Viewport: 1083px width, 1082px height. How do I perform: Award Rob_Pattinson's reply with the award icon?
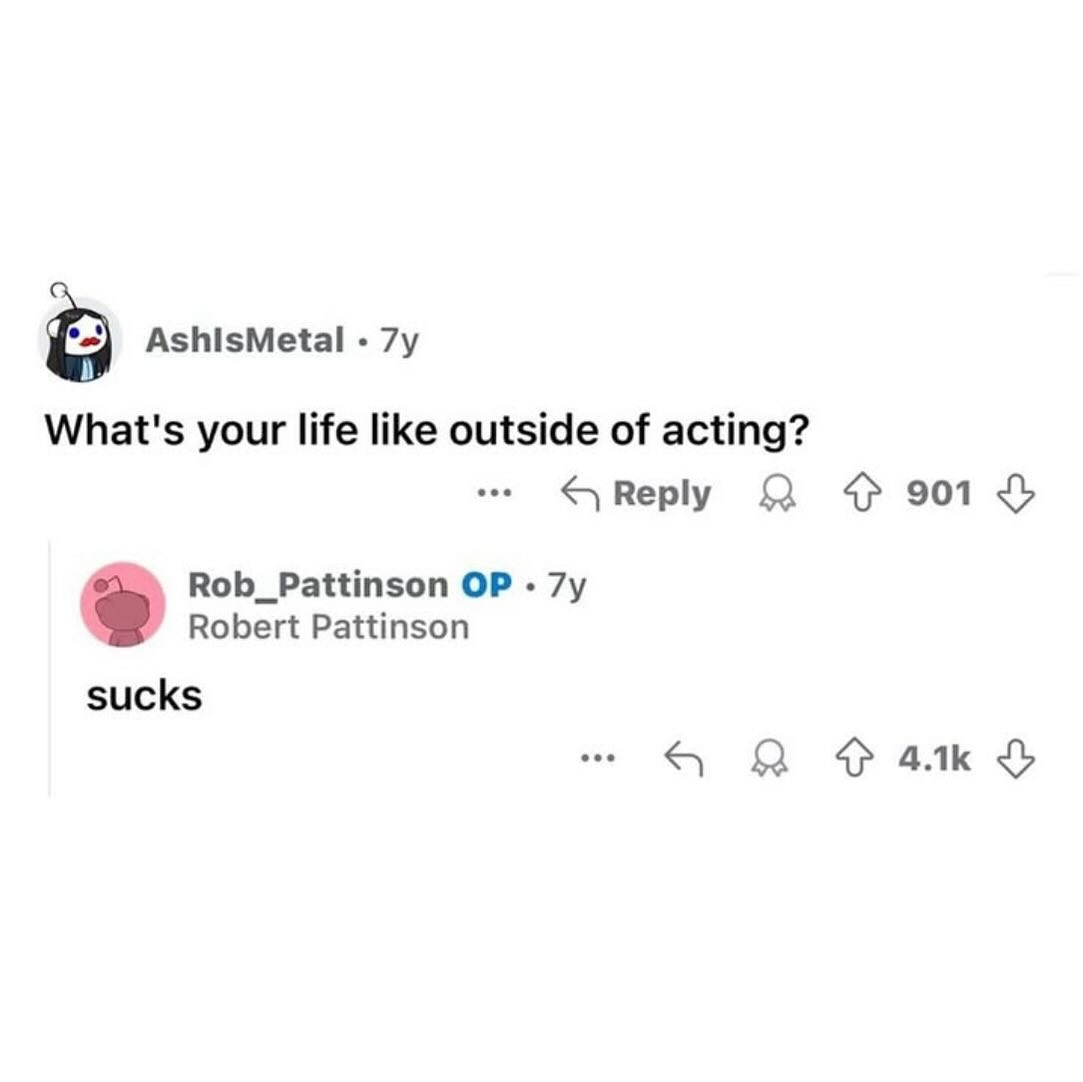tap(769, 759)
